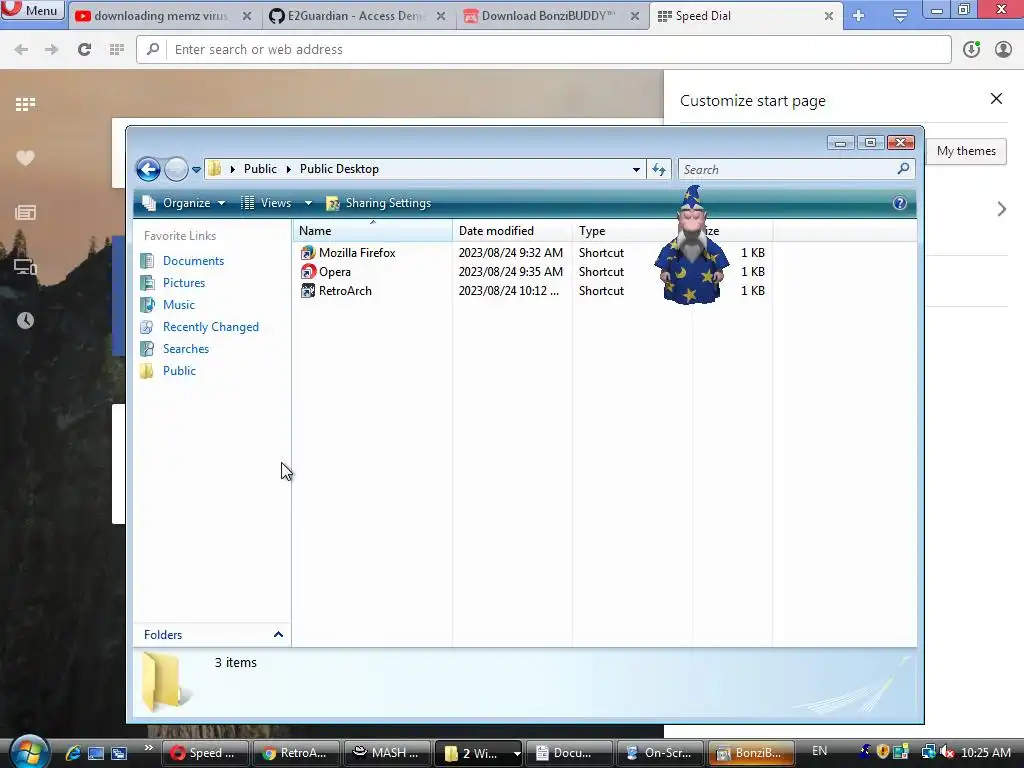The height and width of the screenshot is (768, 1024).
Task: Focus the Opera search or web address field
Action: pyautogui.click(x=543, y=49)
